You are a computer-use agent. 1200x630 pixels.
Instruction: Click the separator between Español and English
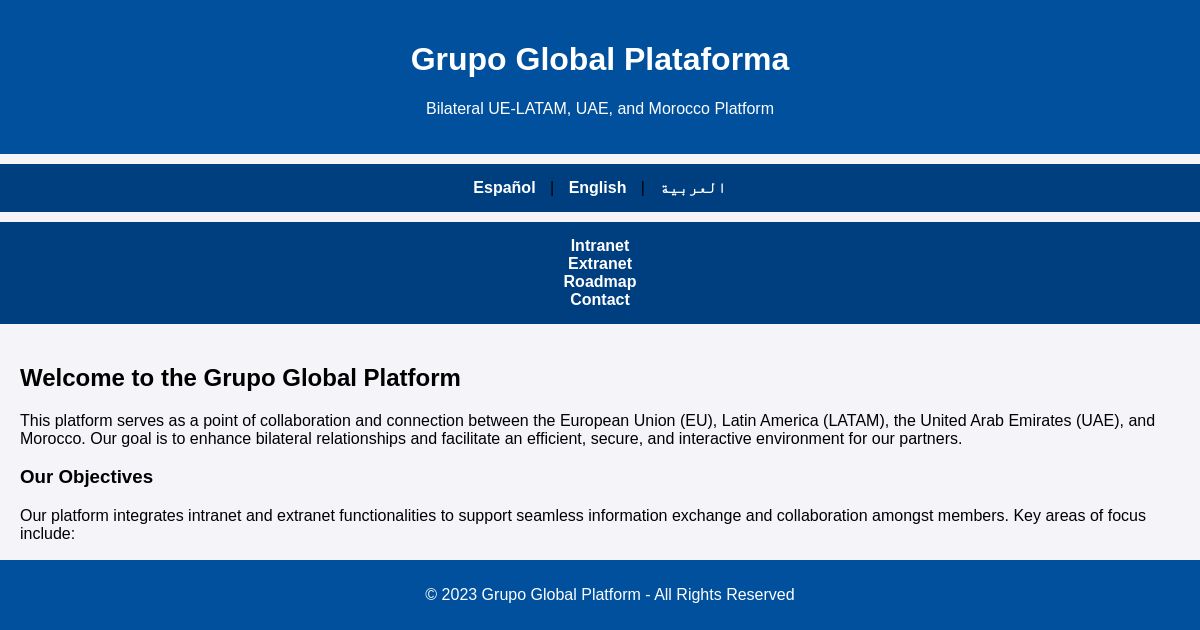[x=552, y=188]
